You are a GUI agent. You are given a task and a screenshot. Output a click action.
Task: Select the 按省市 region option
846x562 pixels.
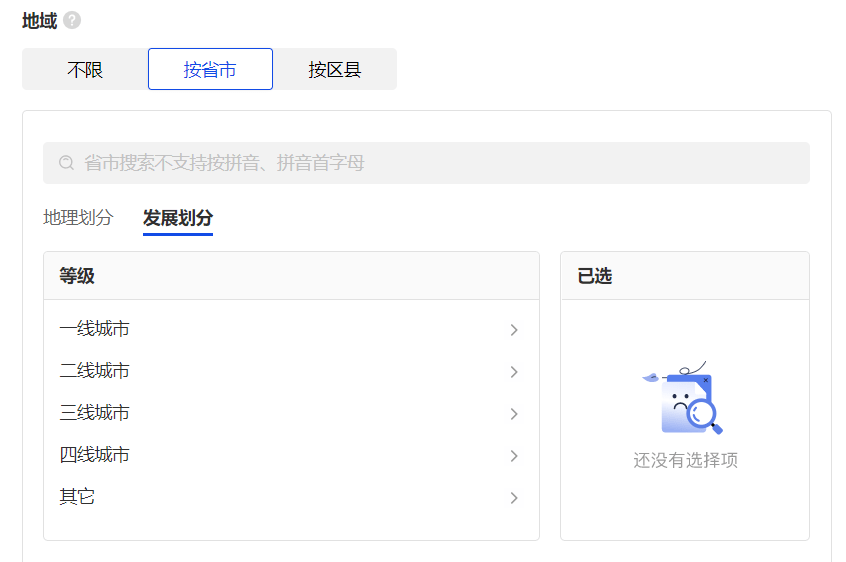point(210,69)
